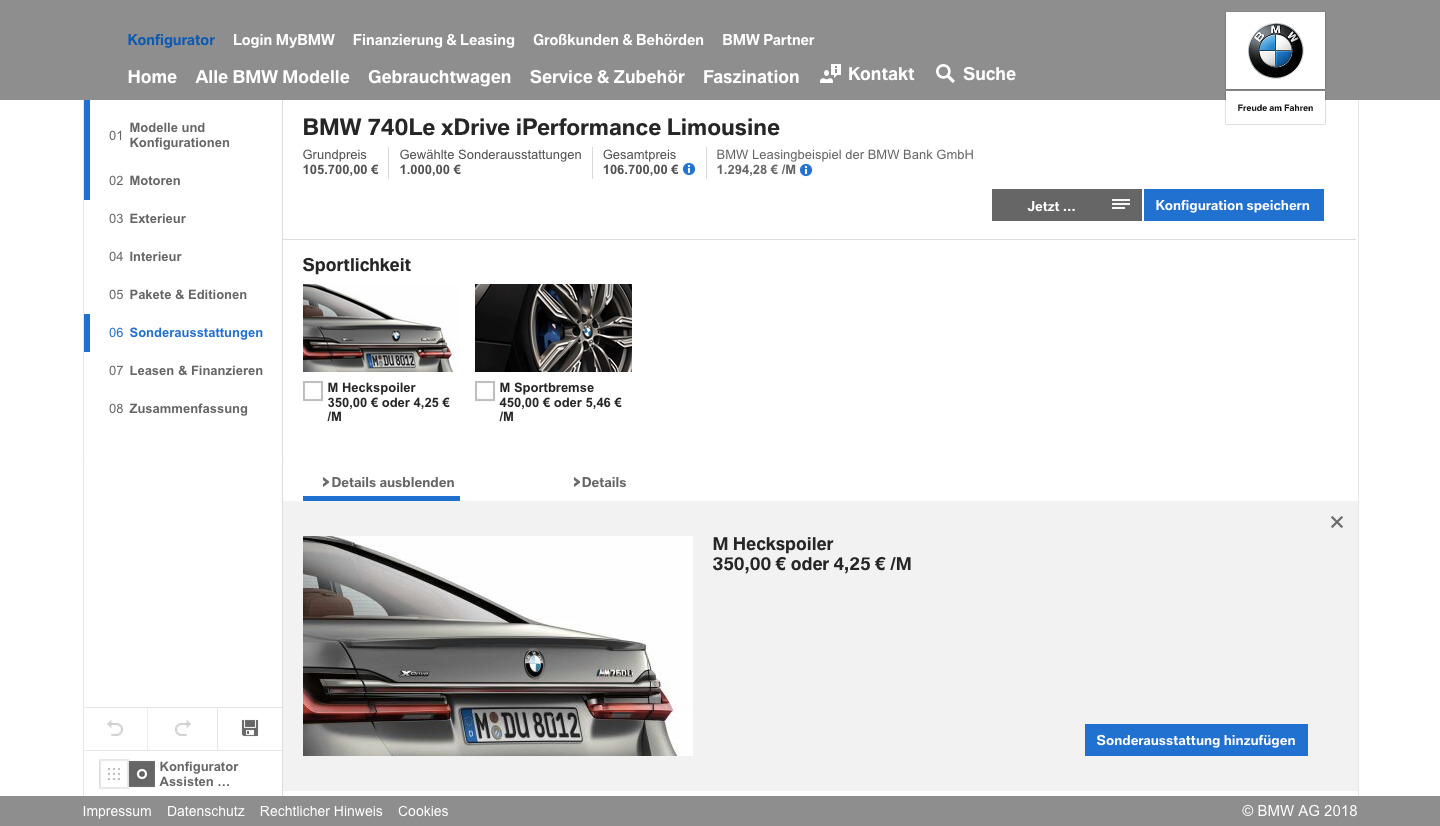
Task: Click Konfiguration speichern button
Action: point(1233,205)
